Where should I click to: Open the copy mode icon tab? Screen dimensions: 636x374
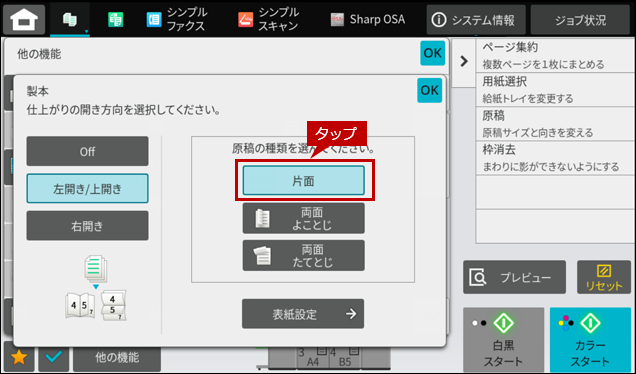tap(70, 19)
